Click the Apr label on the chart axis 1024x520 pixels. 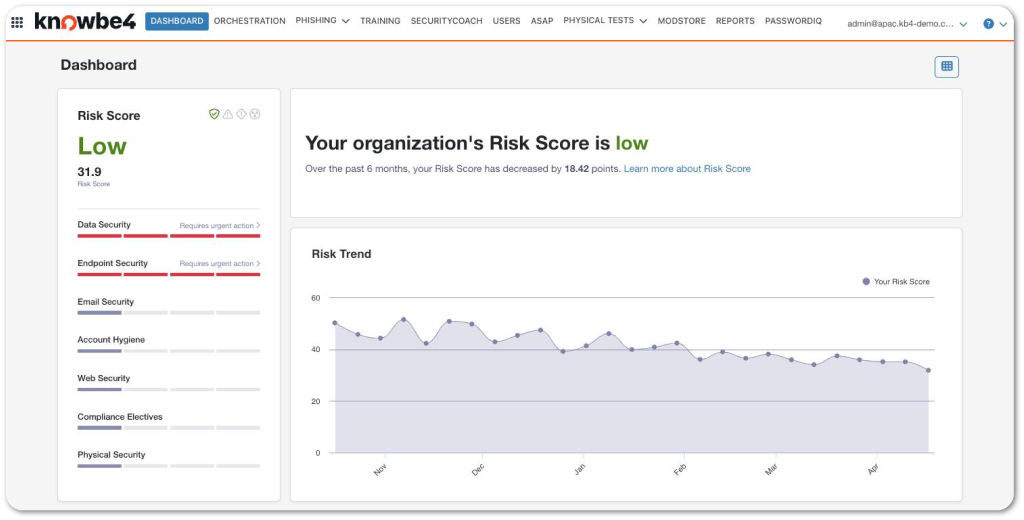point(872,469)
